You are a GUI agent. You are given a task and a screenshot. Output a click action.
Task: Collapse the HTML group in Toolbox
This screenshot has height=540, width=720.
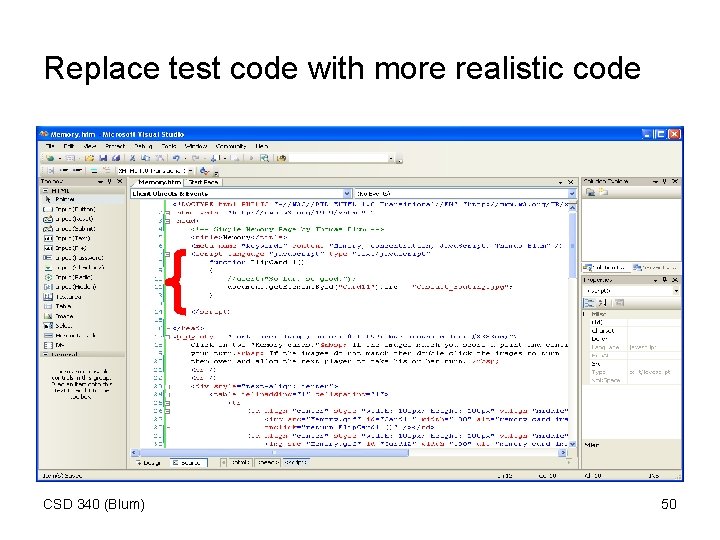pos(45,190)
